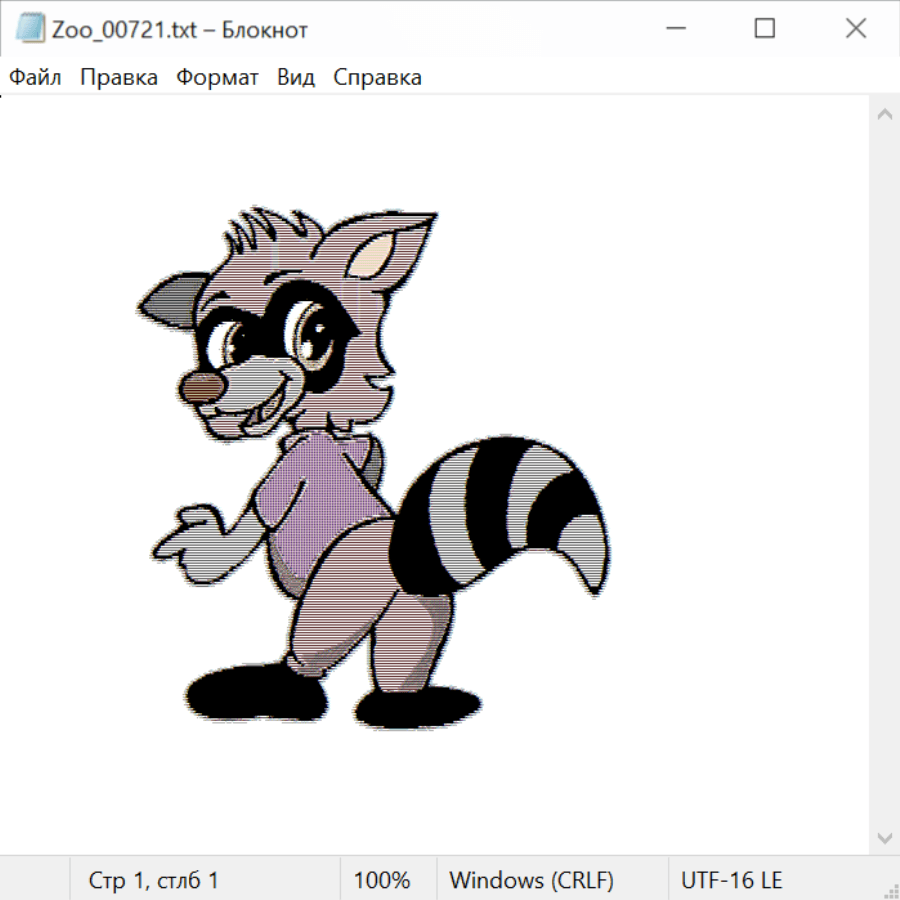Open the Файл menu

click(35, 77)
